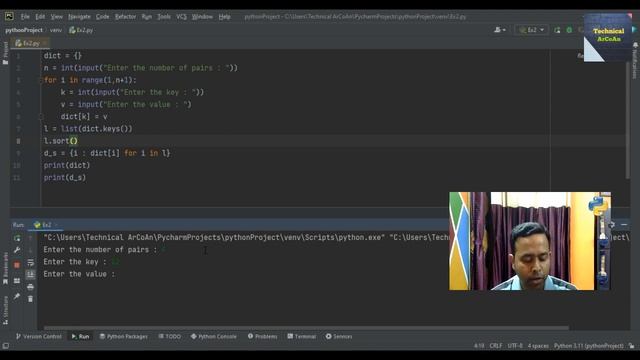The image size is (640, 360).
Task: Close the Ex2.py editor tab
Action: click(44, 43)
